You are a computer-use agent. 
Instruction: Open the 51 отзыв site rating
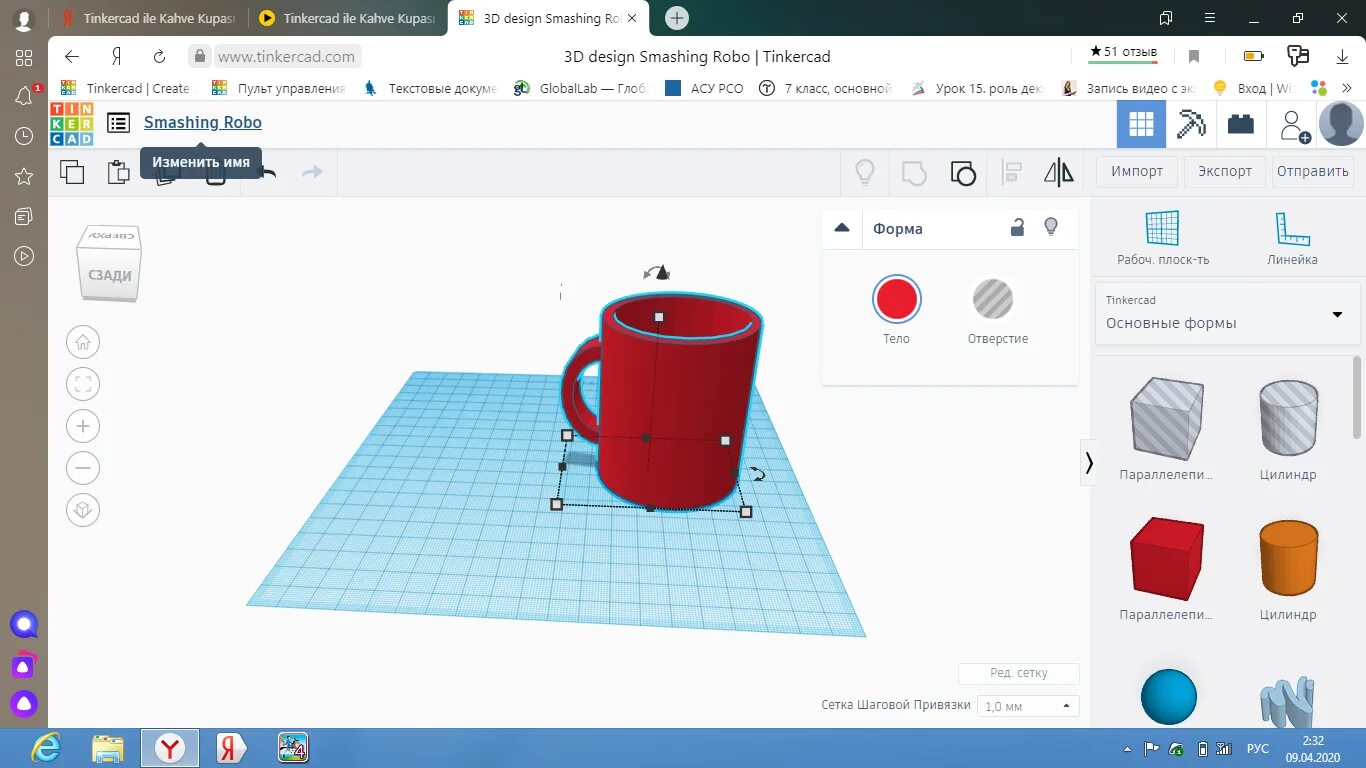coord(1124,52)
